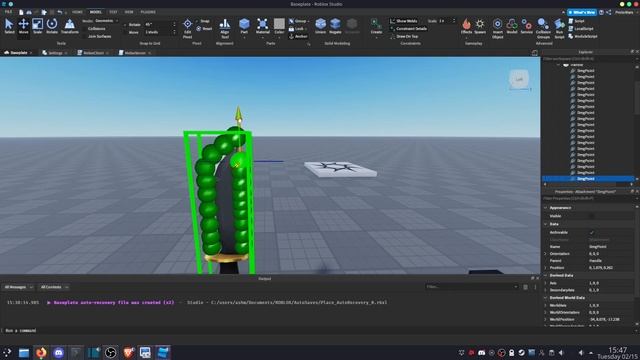
Task: Switch to the Settings document tab
Action: [x=55, y=53]
